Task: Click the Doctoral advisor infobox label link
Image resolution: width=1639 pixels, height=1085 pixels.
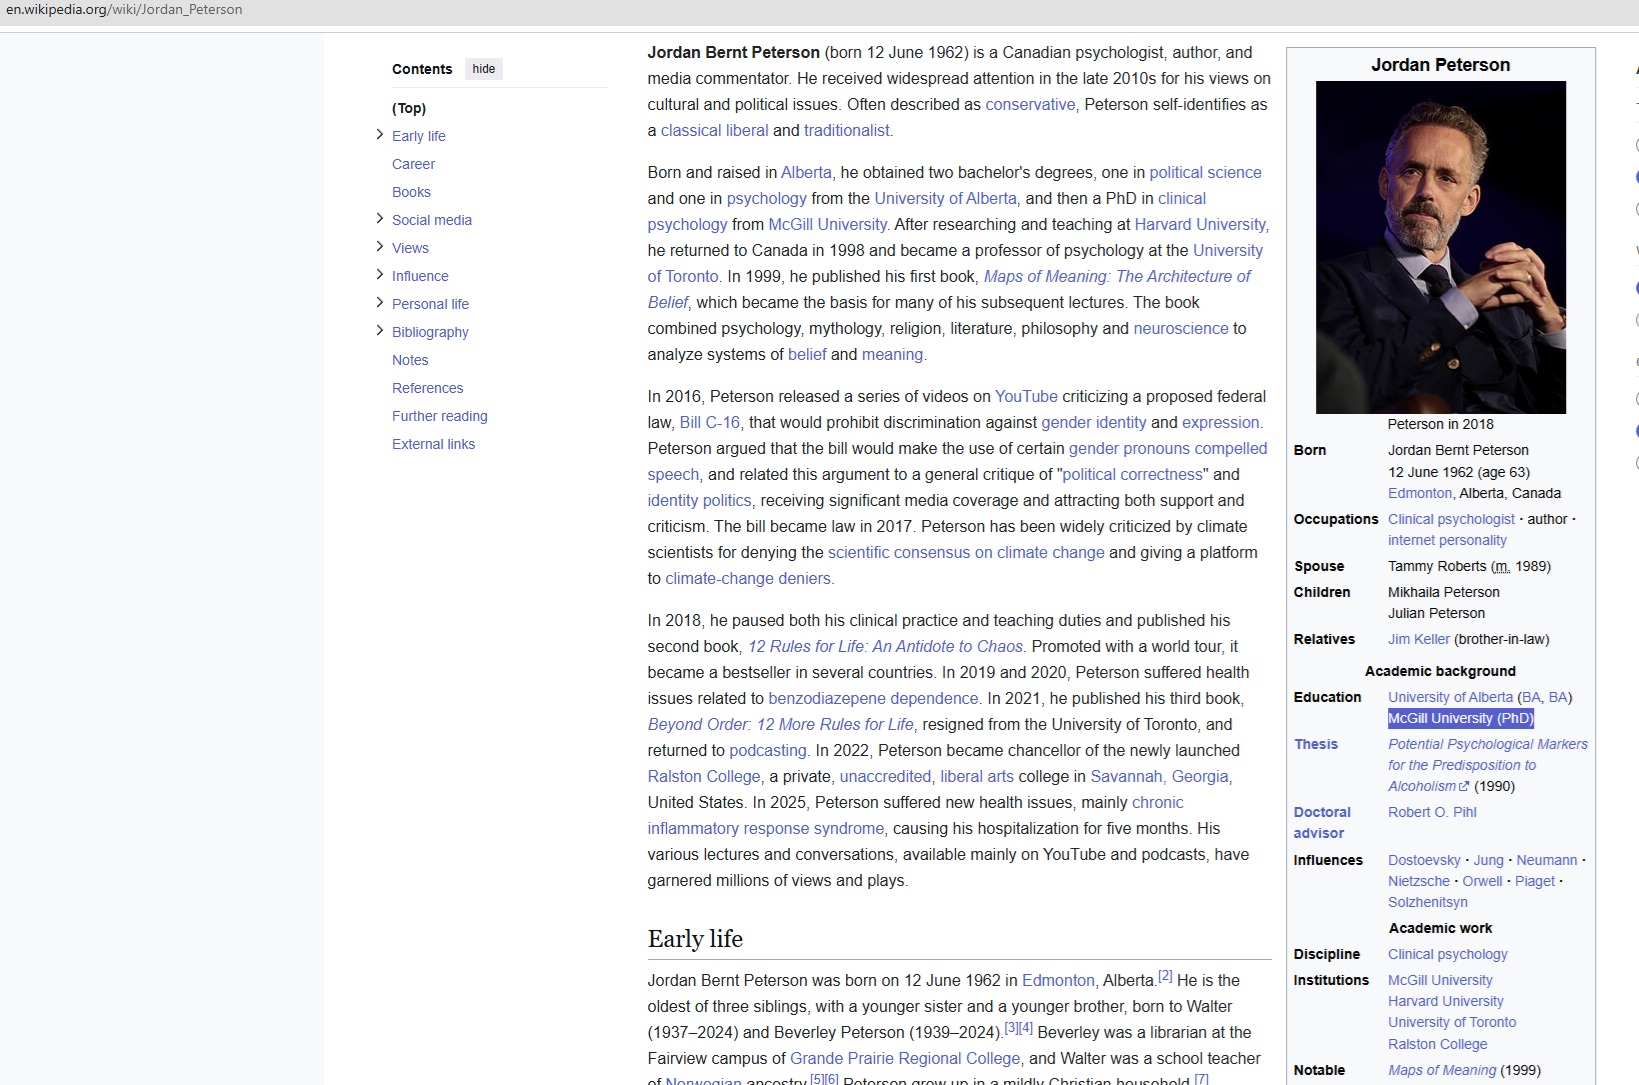Action: tap(1322, 822)
